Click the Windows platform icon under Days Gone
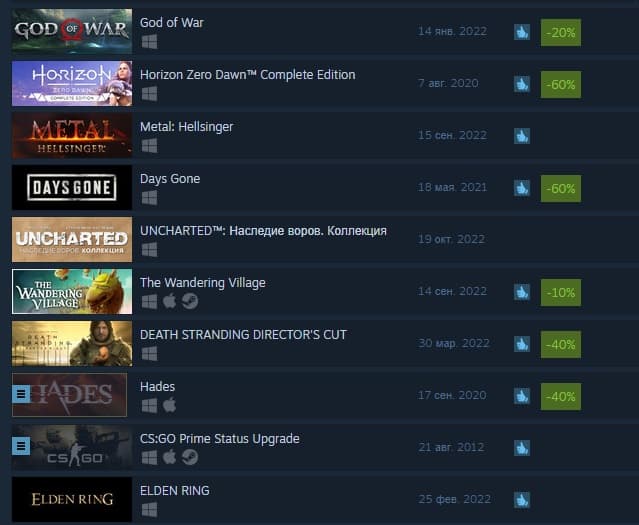Viewport: 639px width, 525px height. pyautogui.click(x=150, y=198)
